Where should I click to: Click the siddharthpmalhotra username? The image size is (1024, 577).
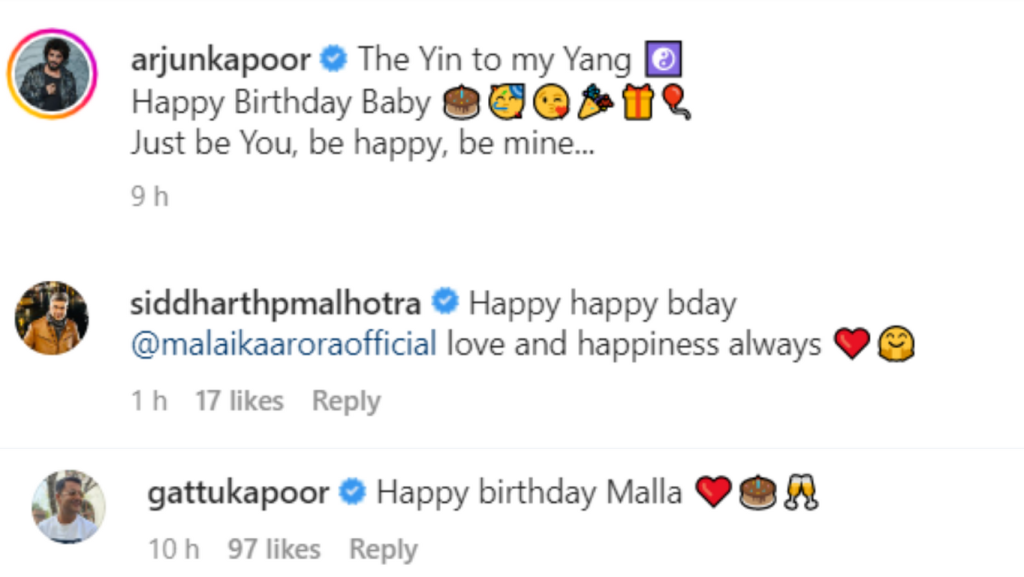coord(275,304)
